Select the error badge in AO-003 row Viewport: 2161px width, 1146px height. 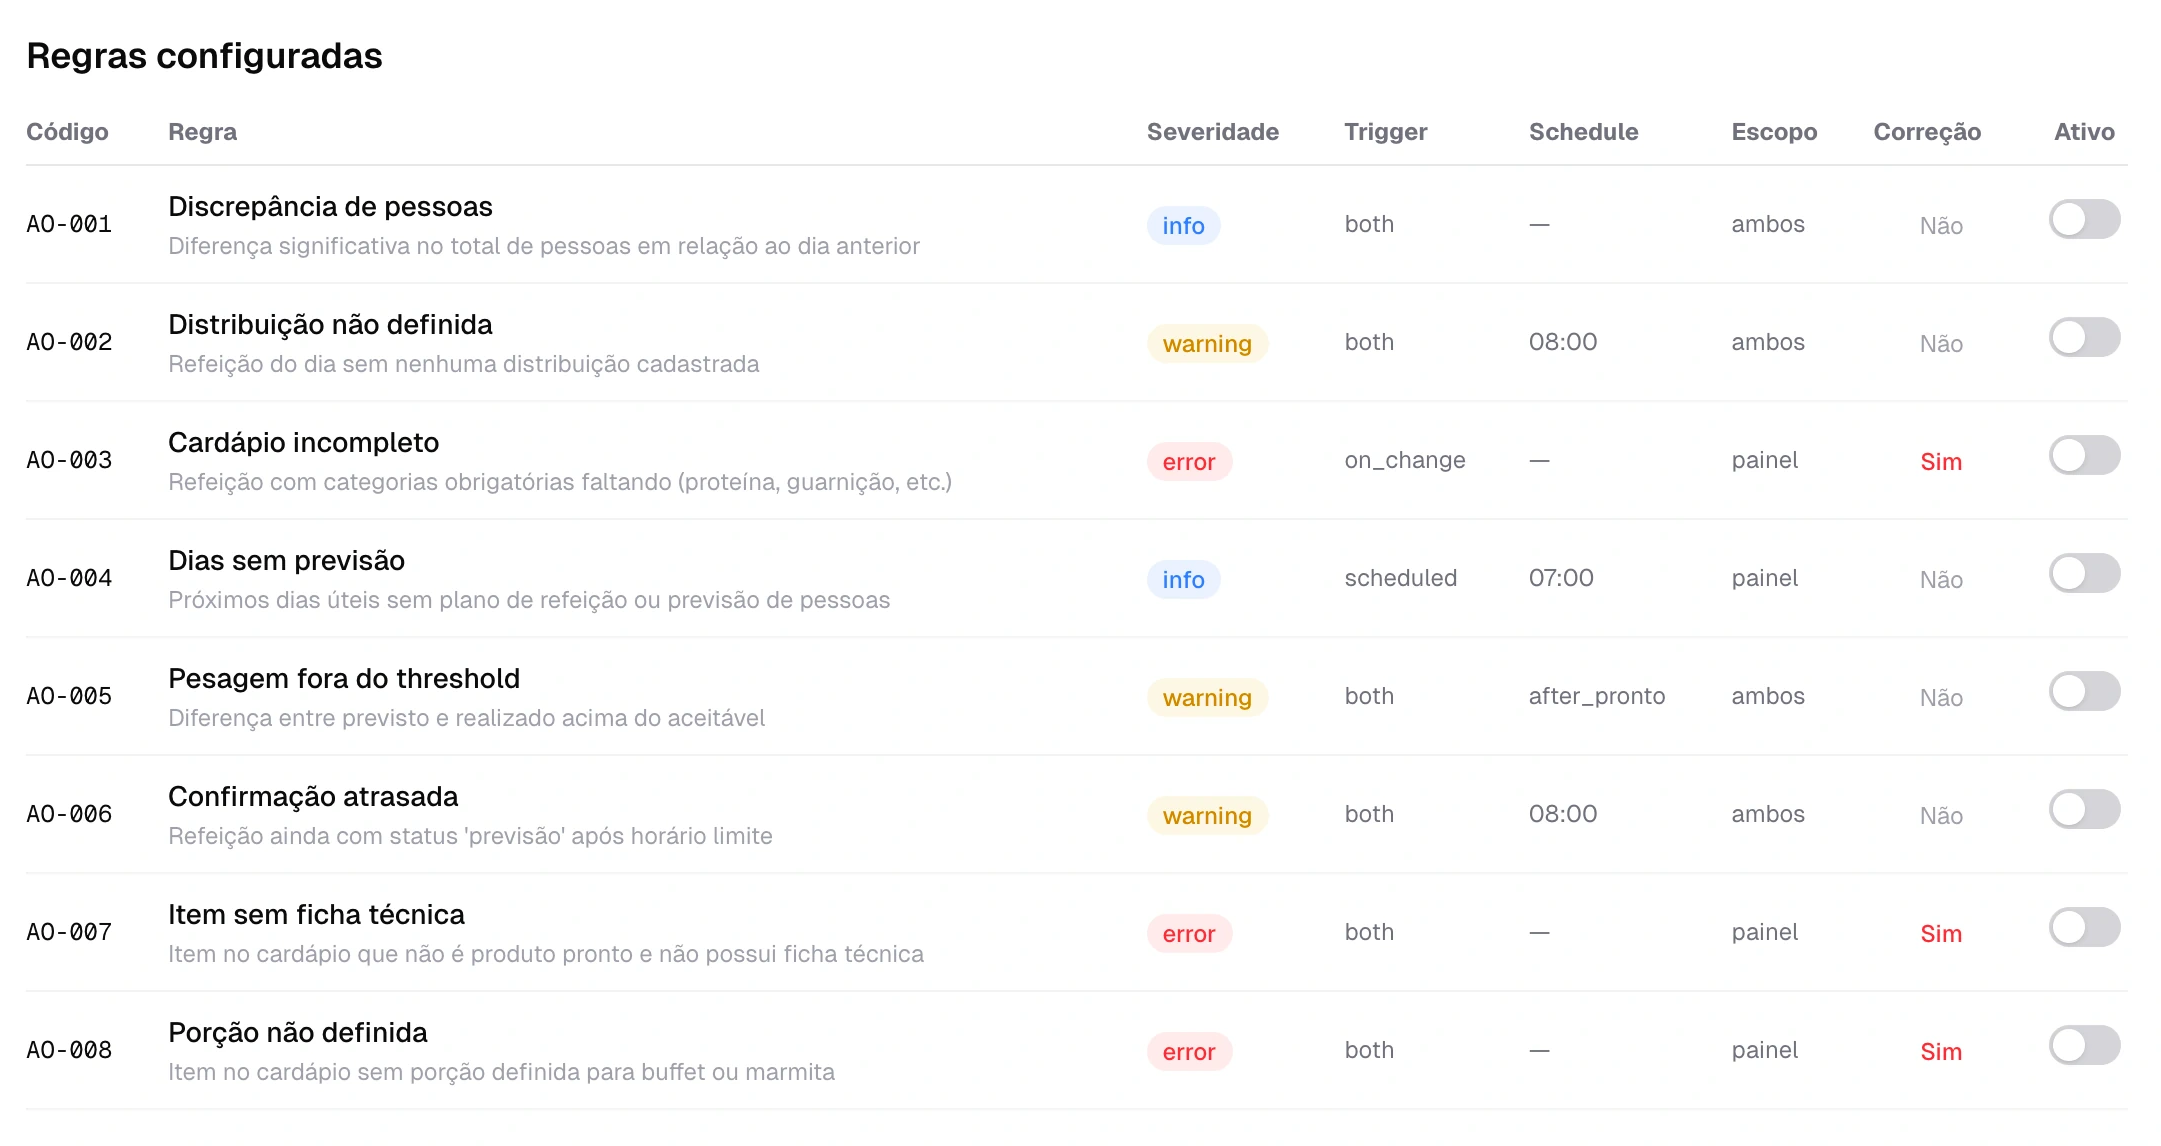[1189, 462]
